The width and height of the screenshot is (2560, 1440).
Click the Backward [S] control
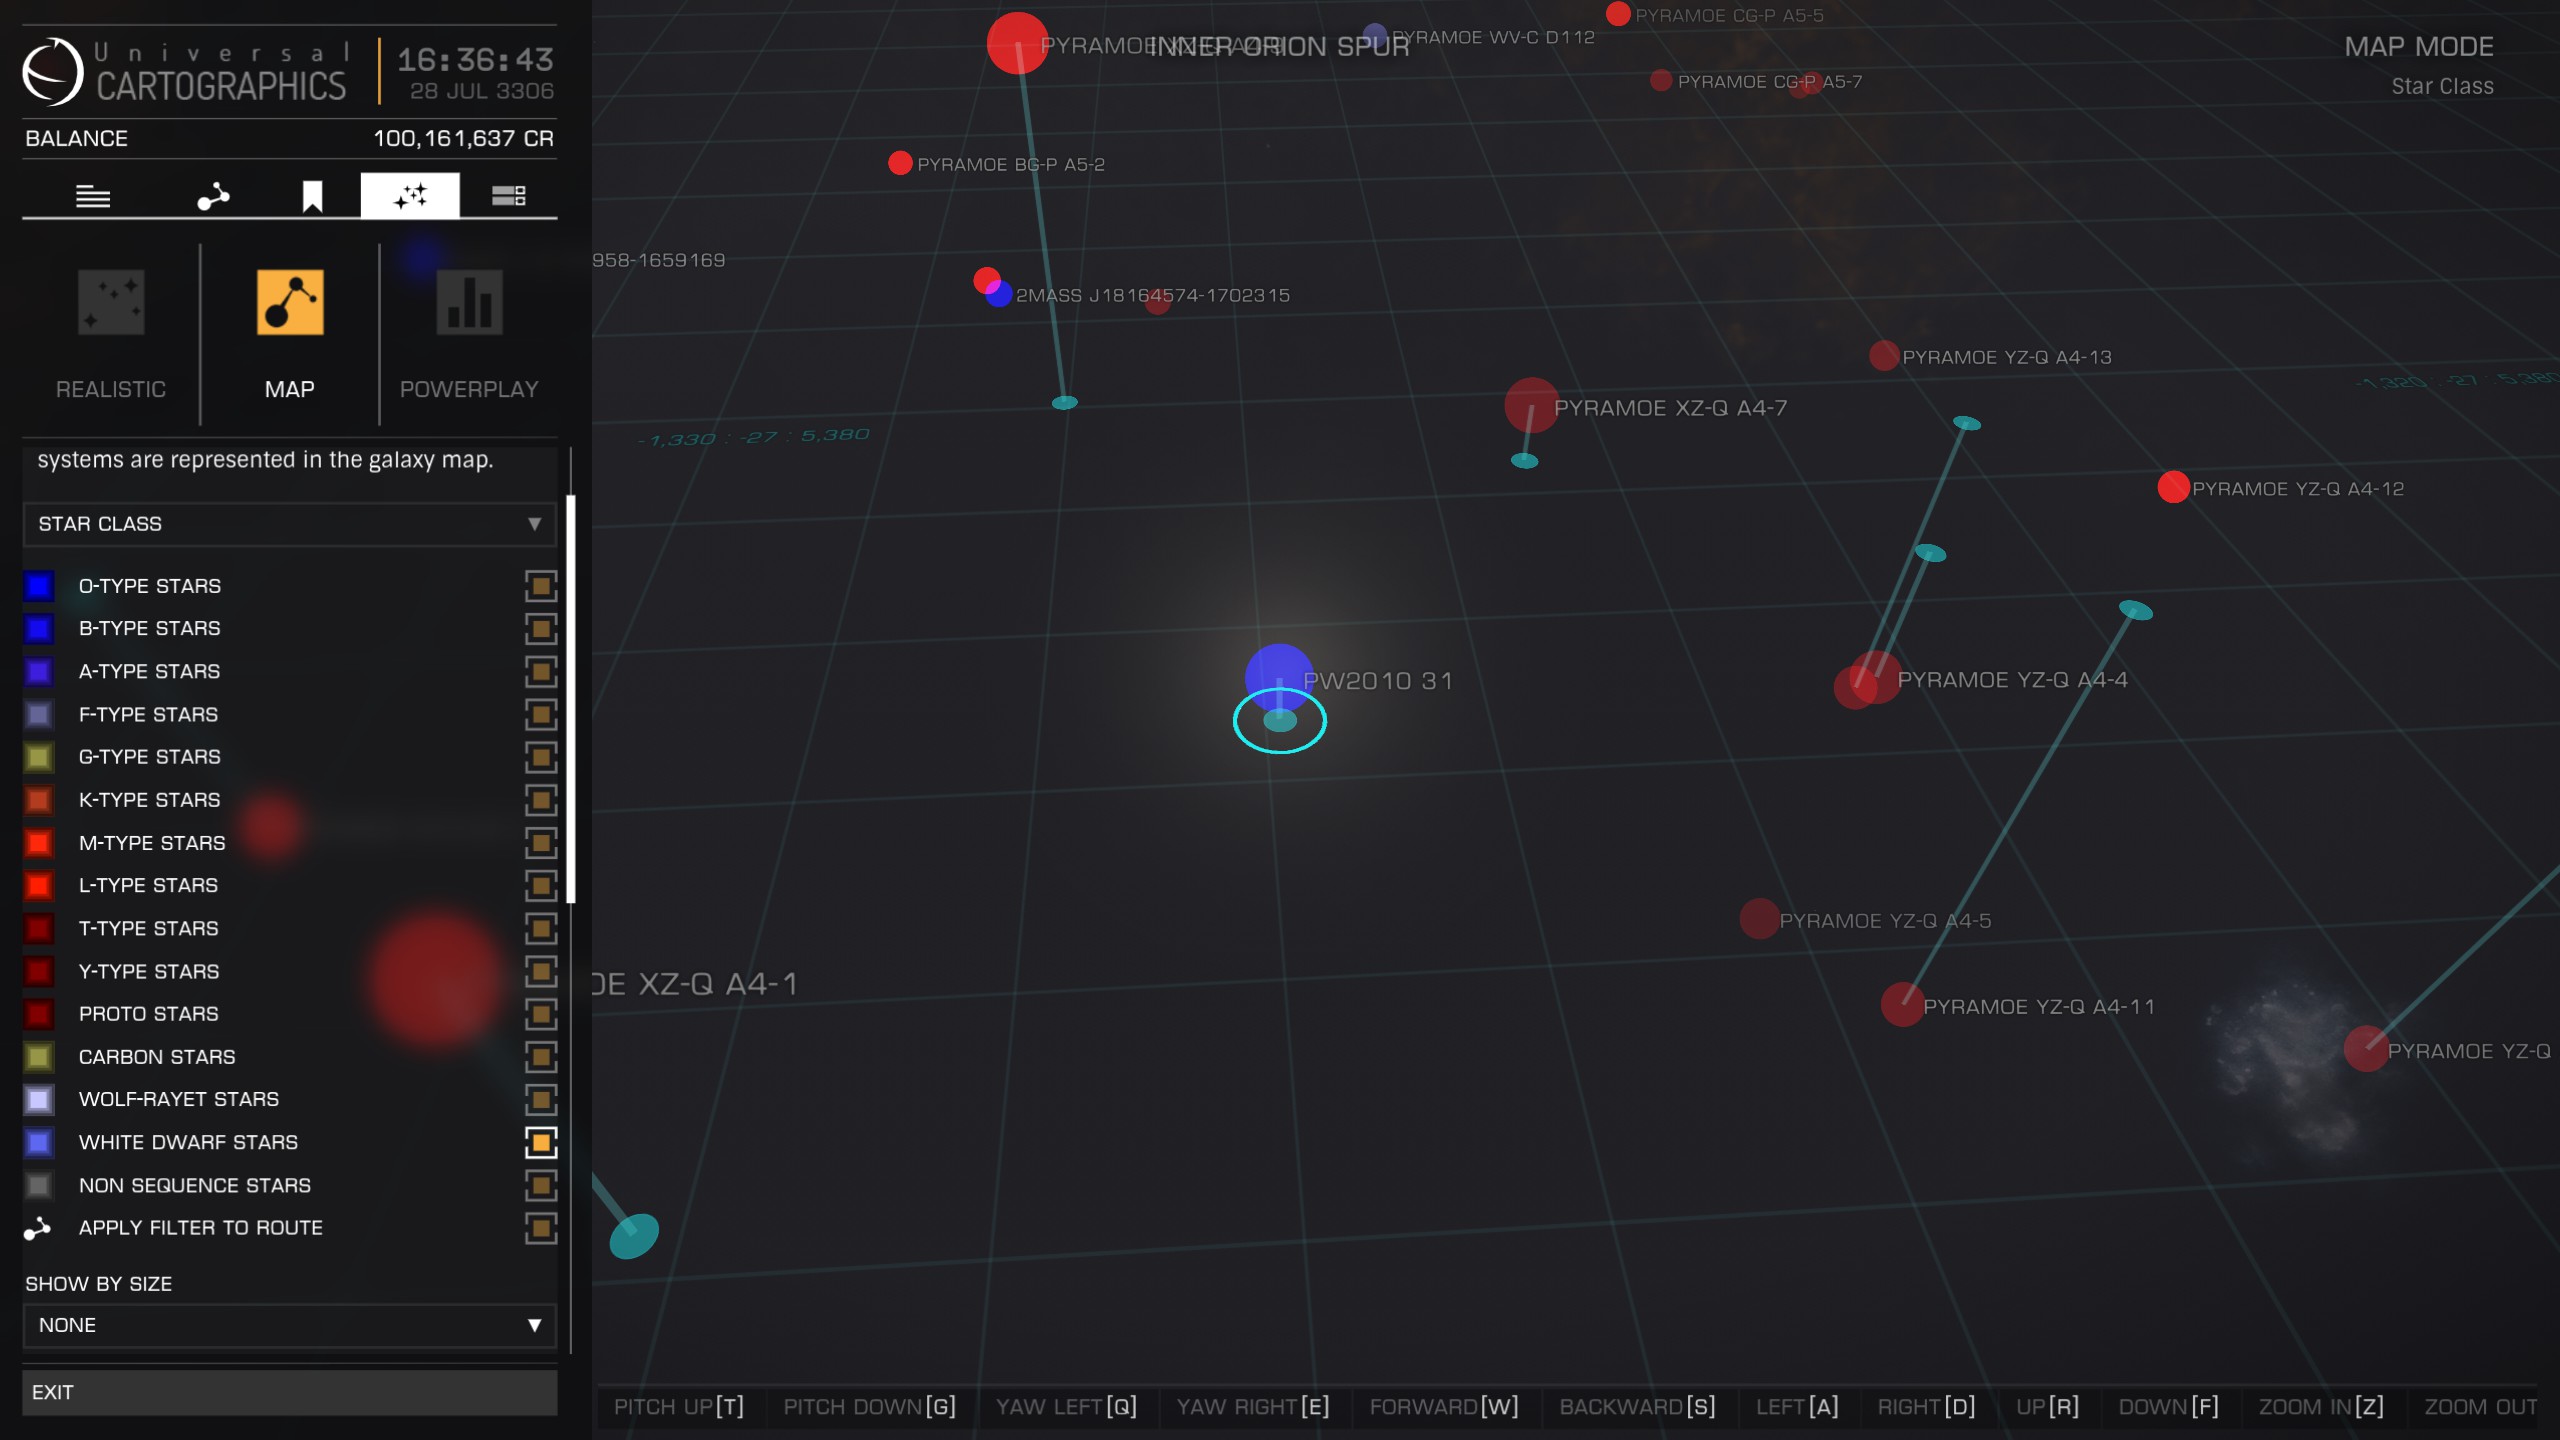(x=1637, y=1407)
